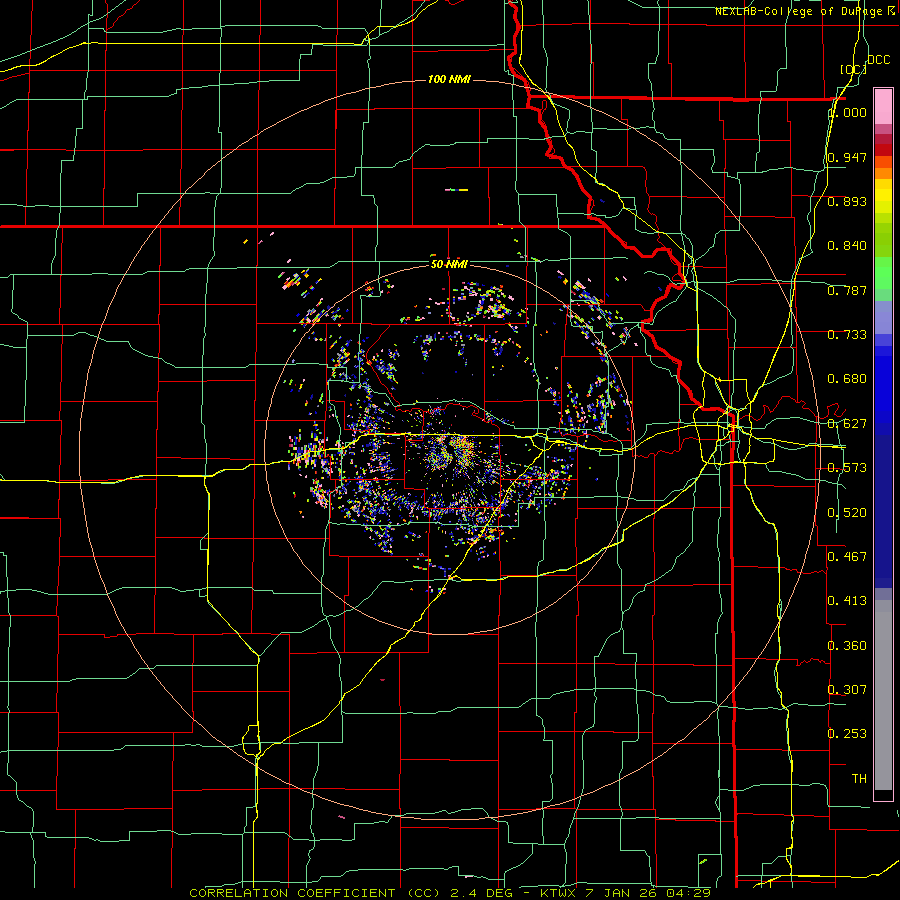900x900 pixels.
Task: Click the 0.680 legend value
Action: 847,379
